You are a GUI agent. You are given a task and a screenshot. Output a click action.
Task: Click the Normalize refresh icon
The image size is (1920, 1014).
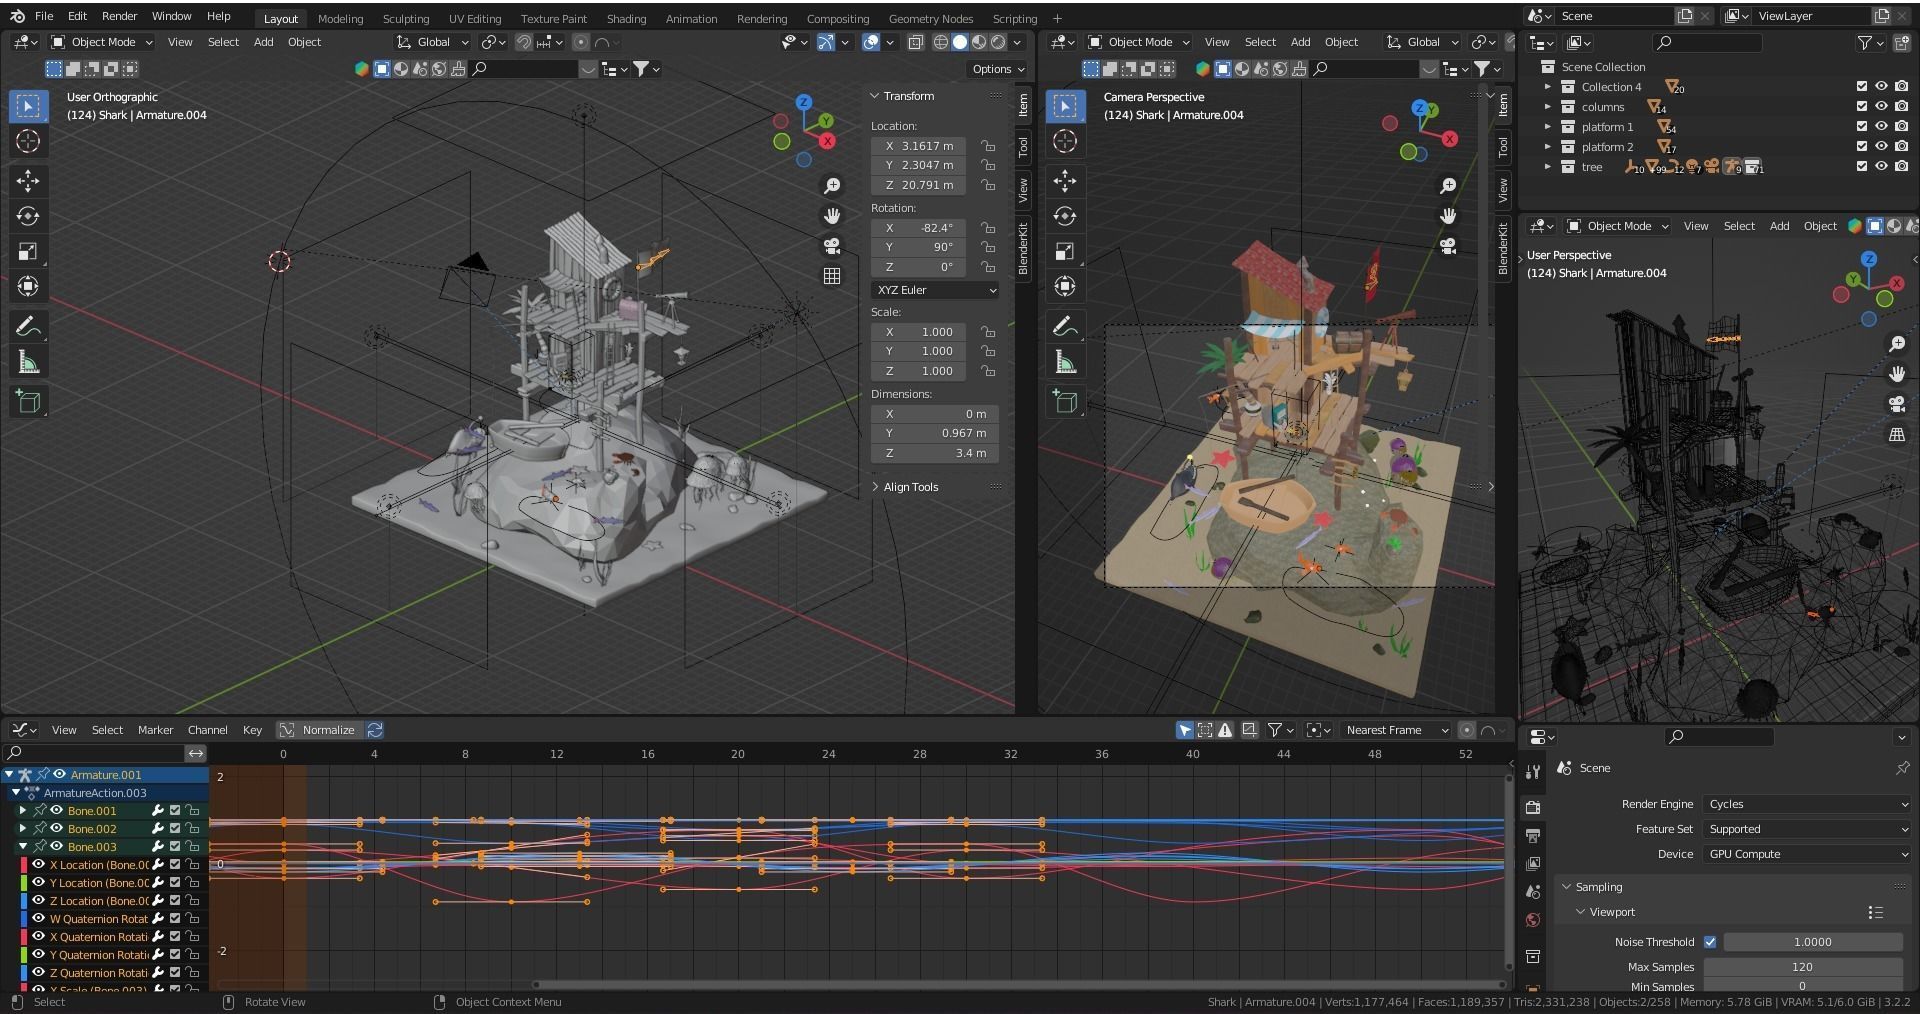pos(375,730)
